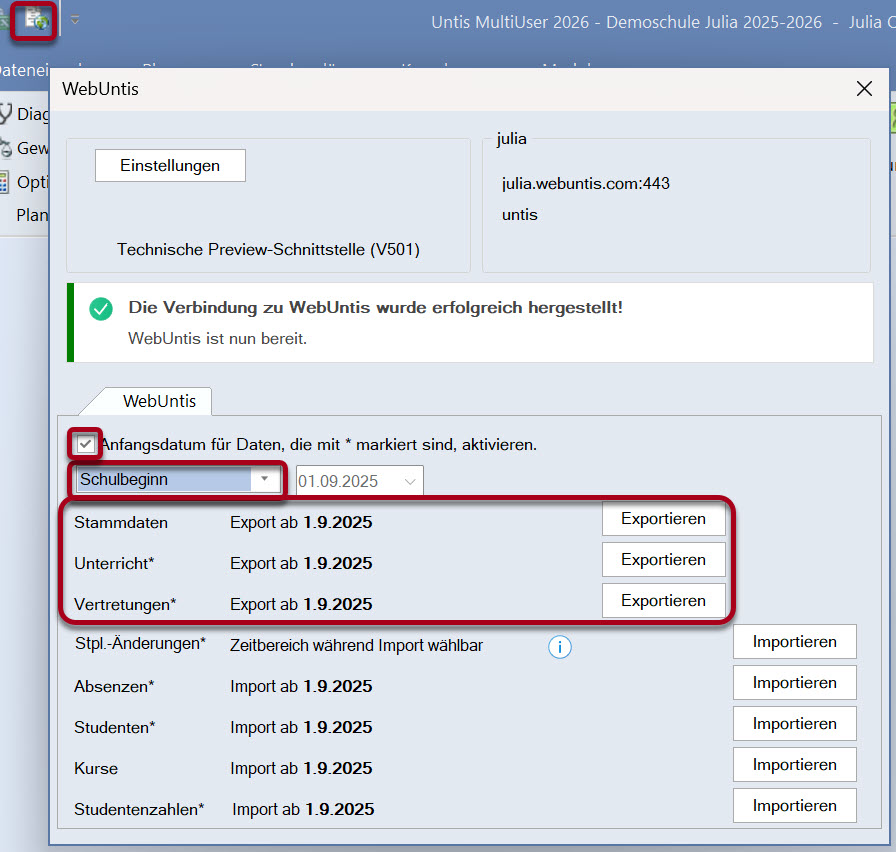Screen dimensions: 896x852
Task: Click Importieren beside Kurse
Action: pyautogui.click(x=794, y=764)
